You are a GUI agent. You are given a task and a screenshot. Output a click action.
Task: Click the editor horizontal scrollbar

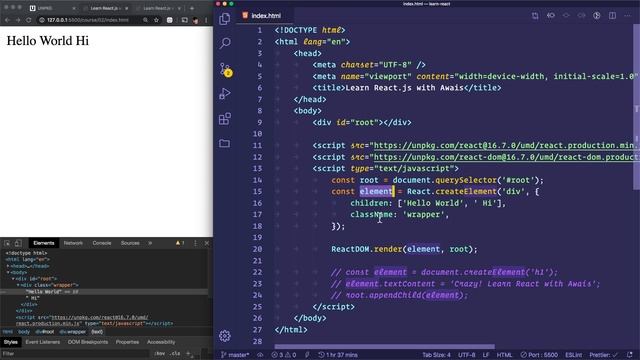pos(384,347)
